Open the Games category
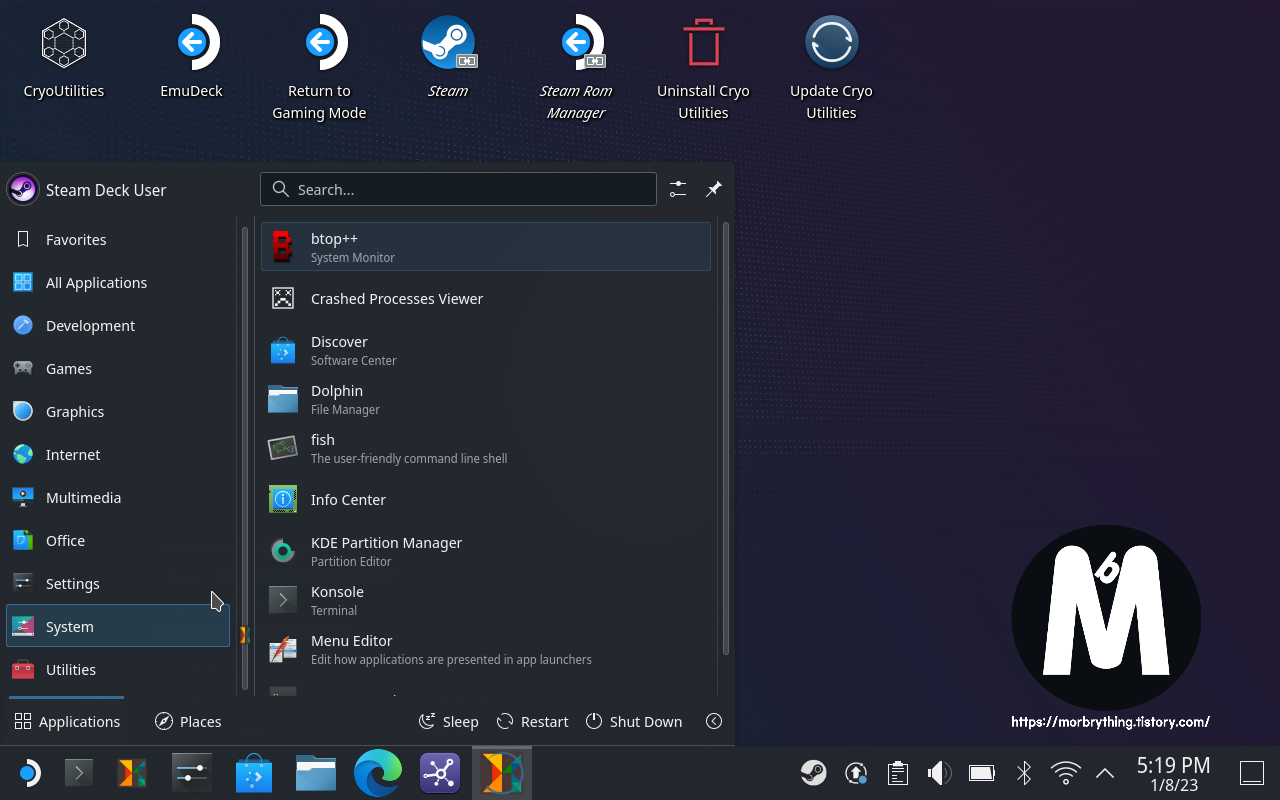Viewport: 1280px width, 800px height. [118, 369]
